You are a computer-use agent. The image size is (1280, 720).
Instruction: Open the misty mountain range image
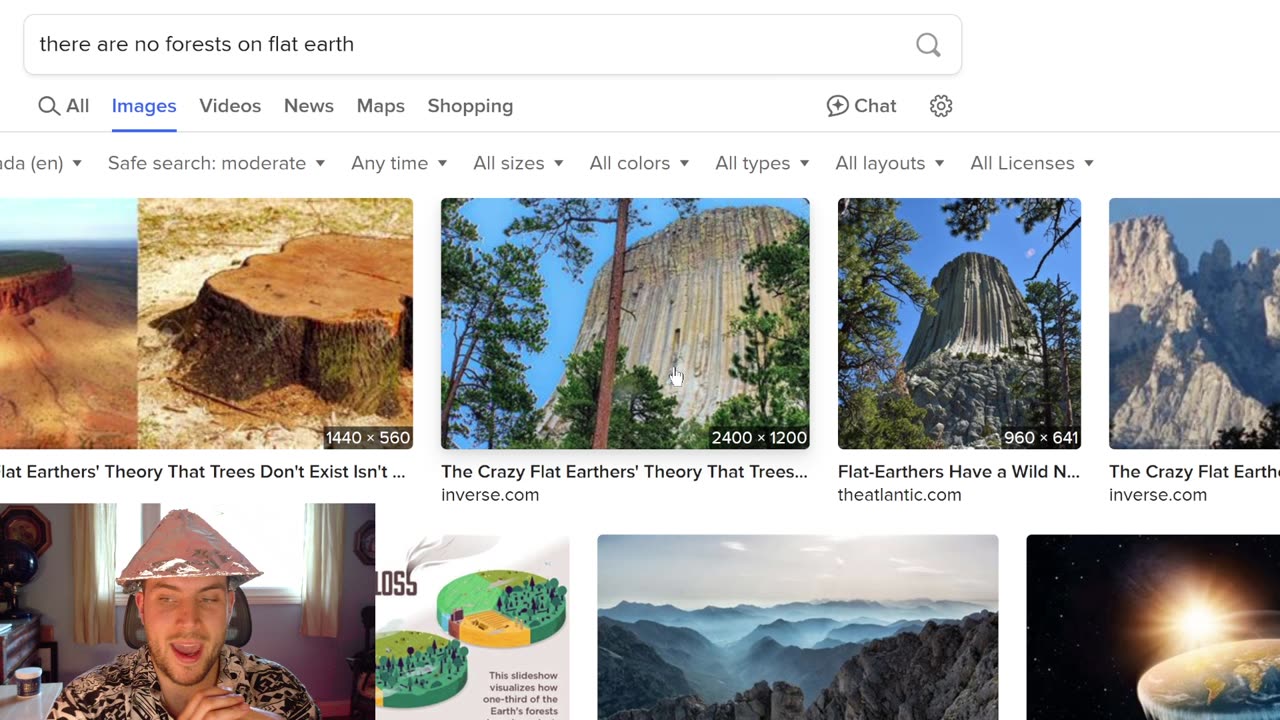(x=797, y=627)
